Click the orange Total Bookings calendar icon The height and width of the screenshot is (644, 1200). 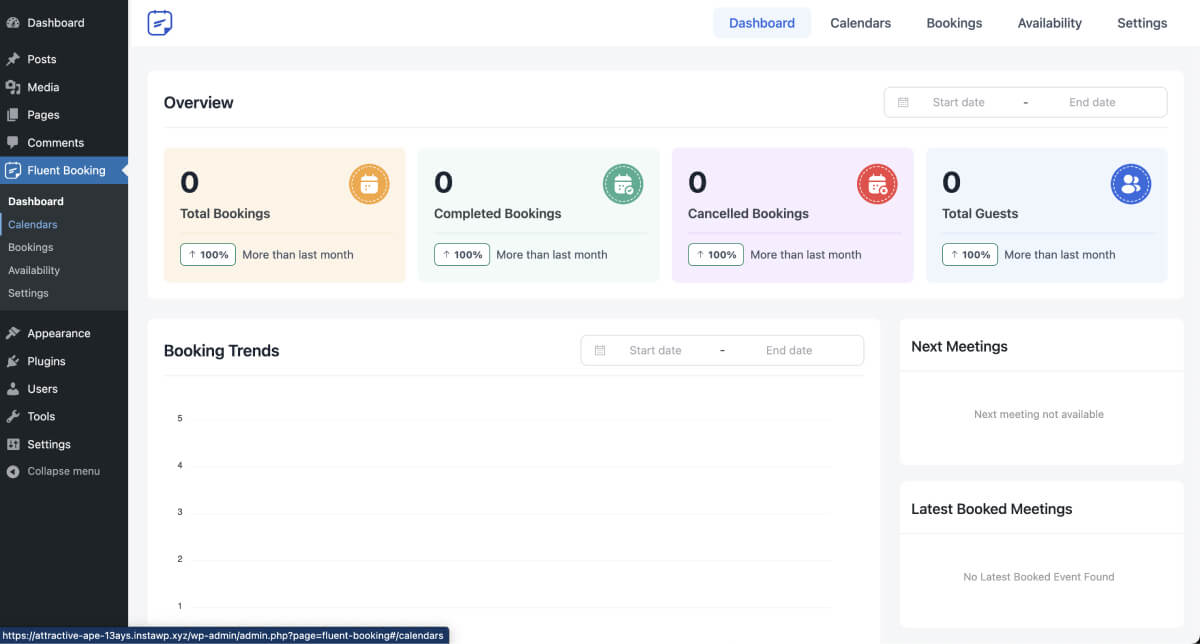point(369,184)
